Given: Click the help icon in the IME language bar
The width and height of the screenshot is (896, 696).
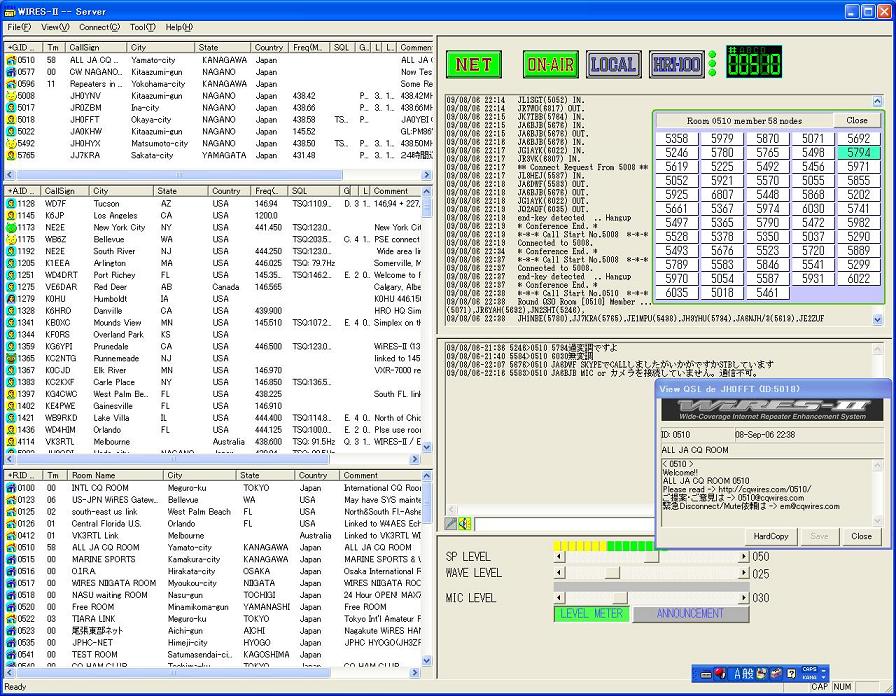Looking at the screenshot, I should tap(790, 674).
